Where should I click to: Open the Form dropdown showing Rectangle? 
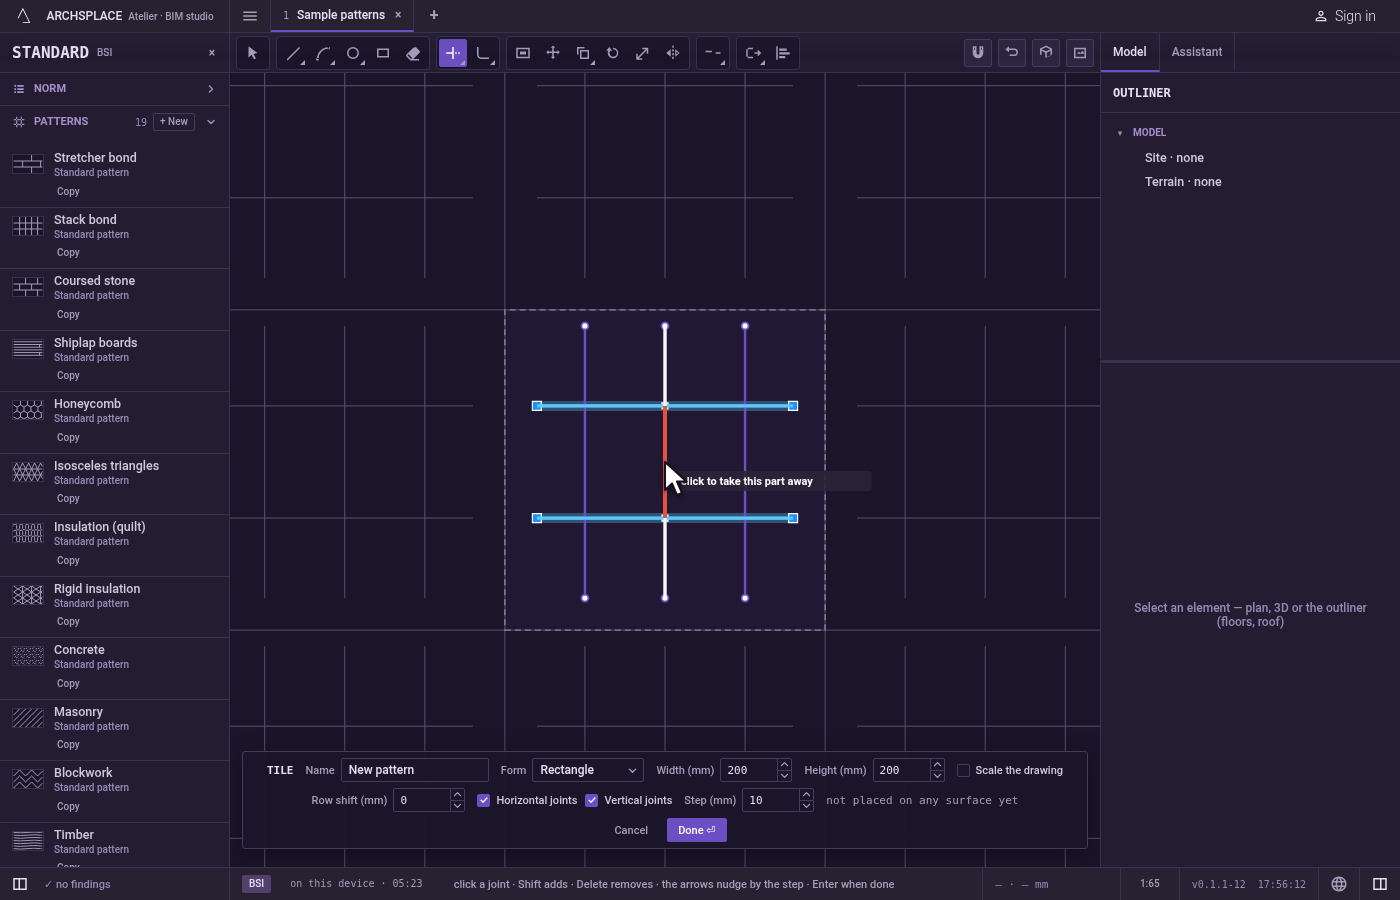click(x=588, y=770)
